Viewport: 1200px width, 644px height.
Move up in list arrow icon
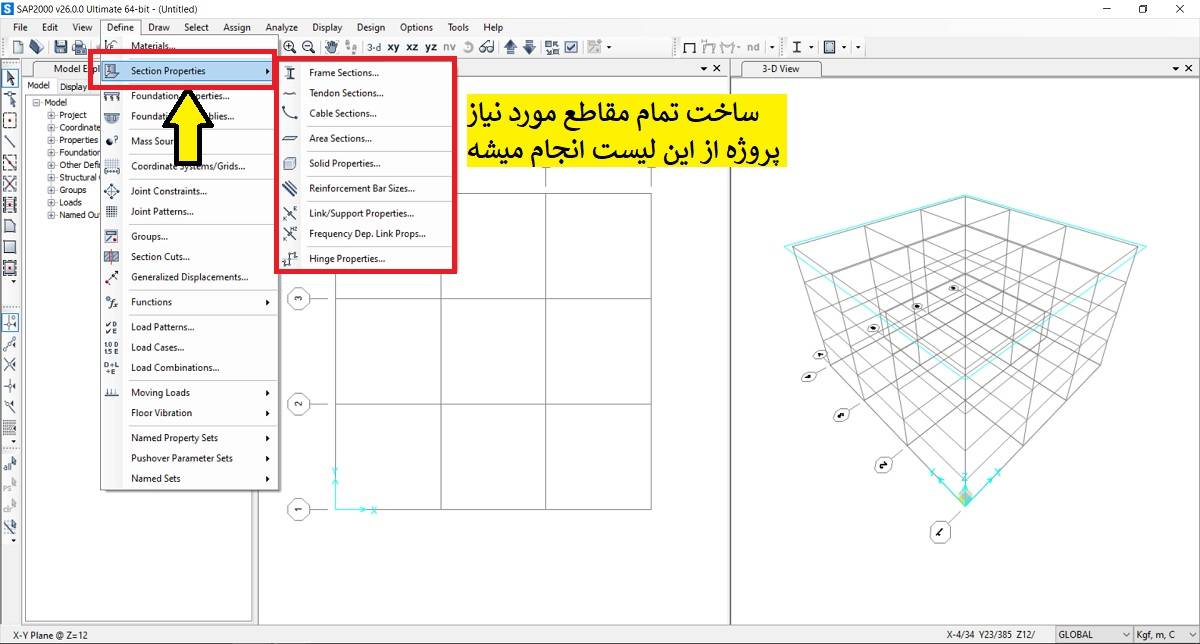(x=510, y=47)
